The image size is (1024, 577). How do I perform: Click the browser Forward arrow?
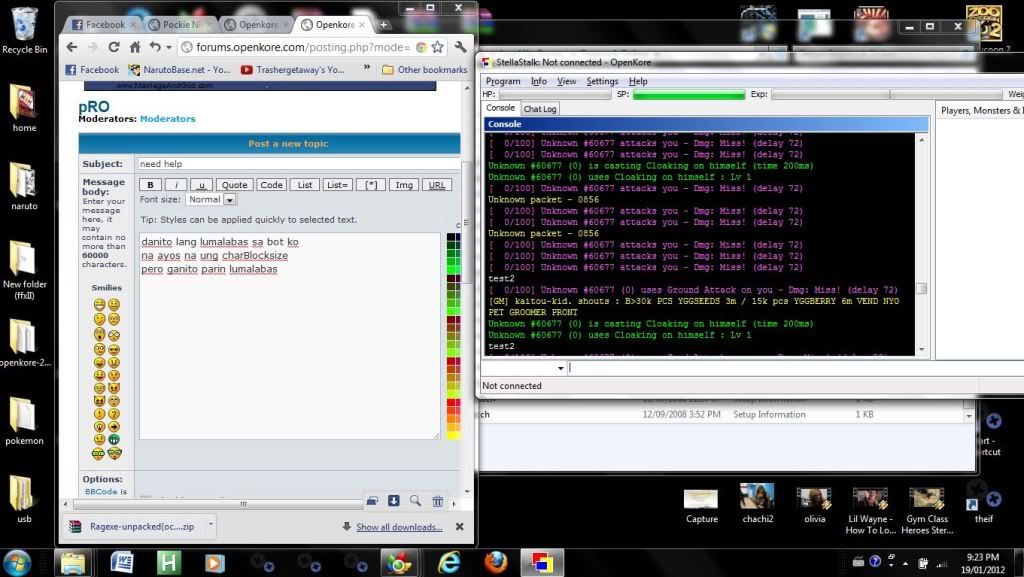(93, 47)
